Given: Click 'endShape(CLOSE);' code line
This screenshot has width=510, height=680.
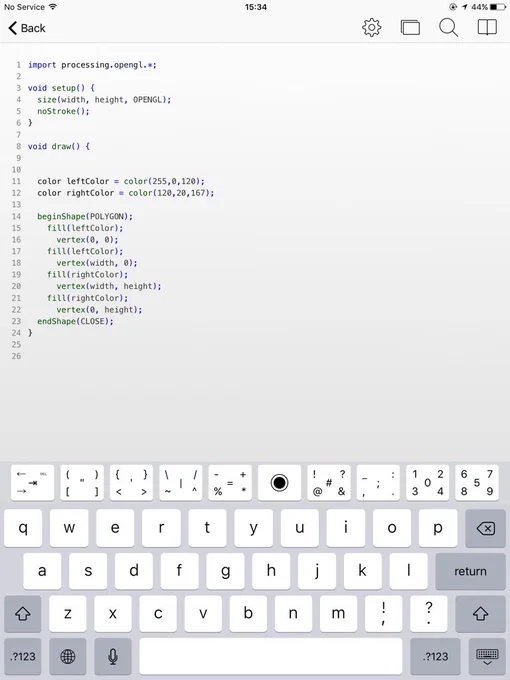Looking at the screenshot, I should [x=75, y=321].
